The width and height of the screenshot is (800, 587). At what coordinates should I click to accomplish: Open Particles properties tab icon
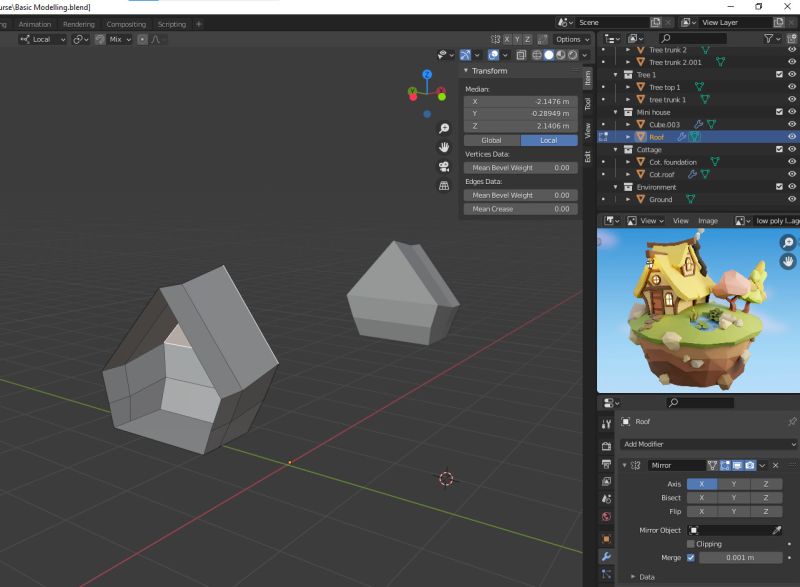pos(606,574)
